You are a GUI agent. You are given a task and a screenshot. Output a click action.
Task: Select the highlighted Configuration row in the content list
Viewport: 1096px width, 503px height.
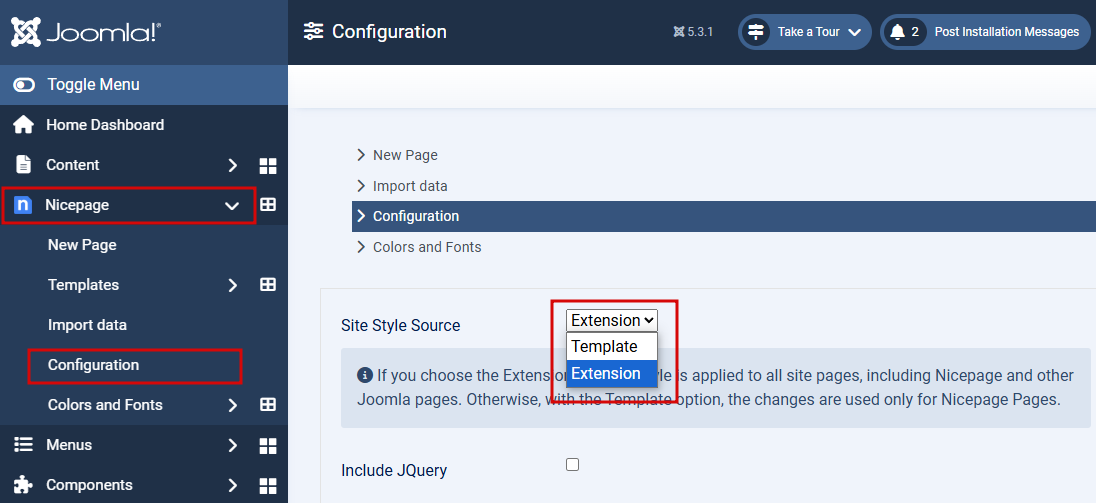(x=723, y=217)
